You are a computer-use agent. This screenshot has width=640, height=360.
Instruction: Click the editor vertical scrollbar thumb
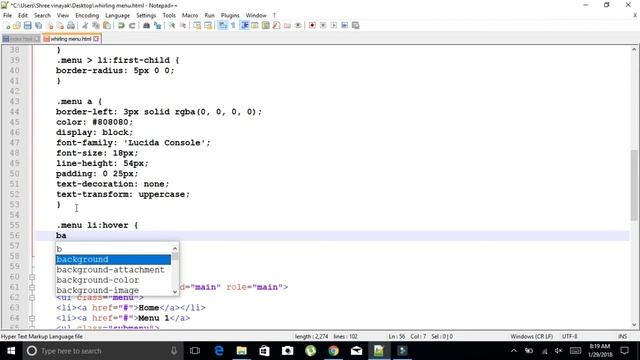(x=634, y=185)
